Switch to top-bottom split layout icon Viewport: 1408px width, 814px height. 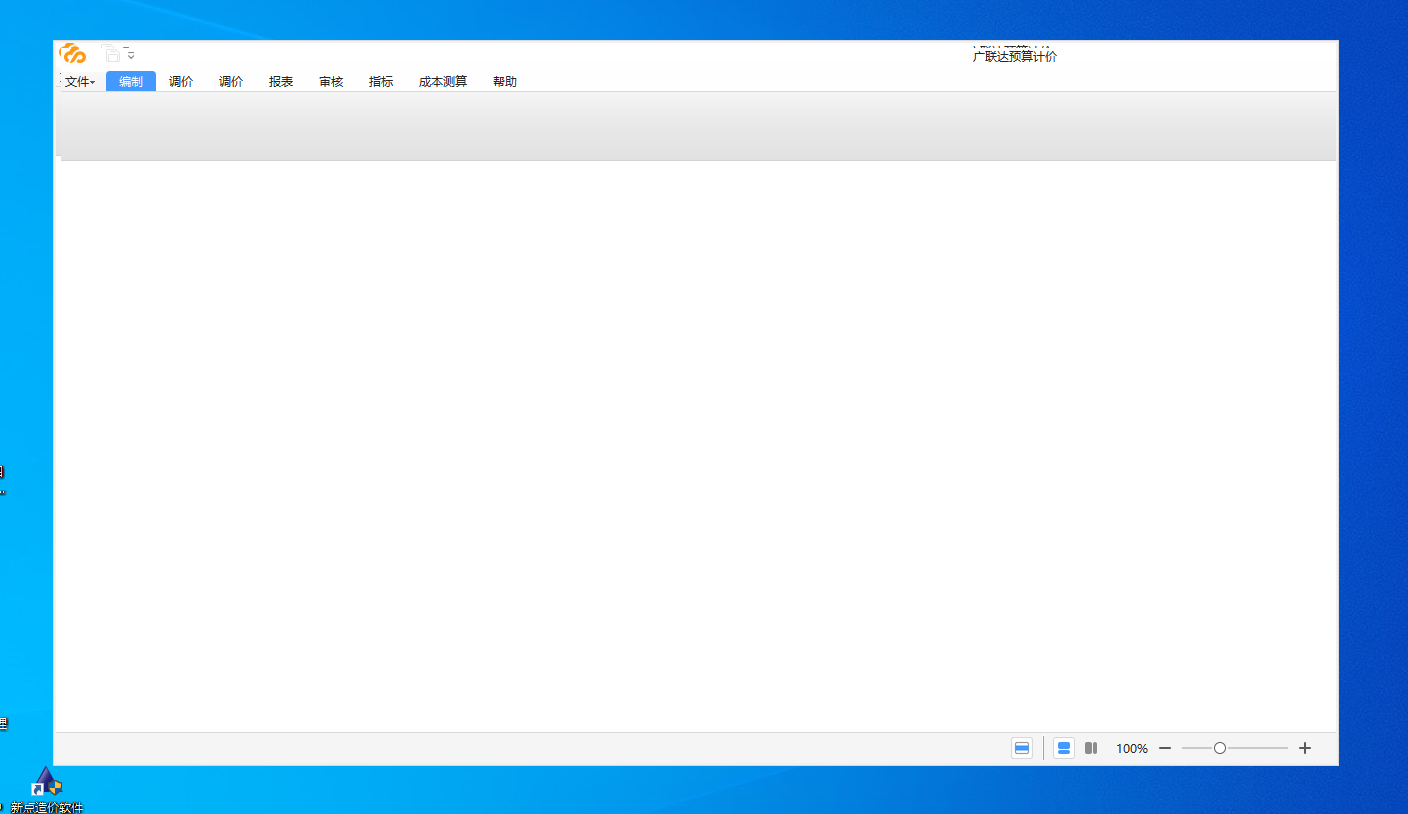tap(1064, 748)
